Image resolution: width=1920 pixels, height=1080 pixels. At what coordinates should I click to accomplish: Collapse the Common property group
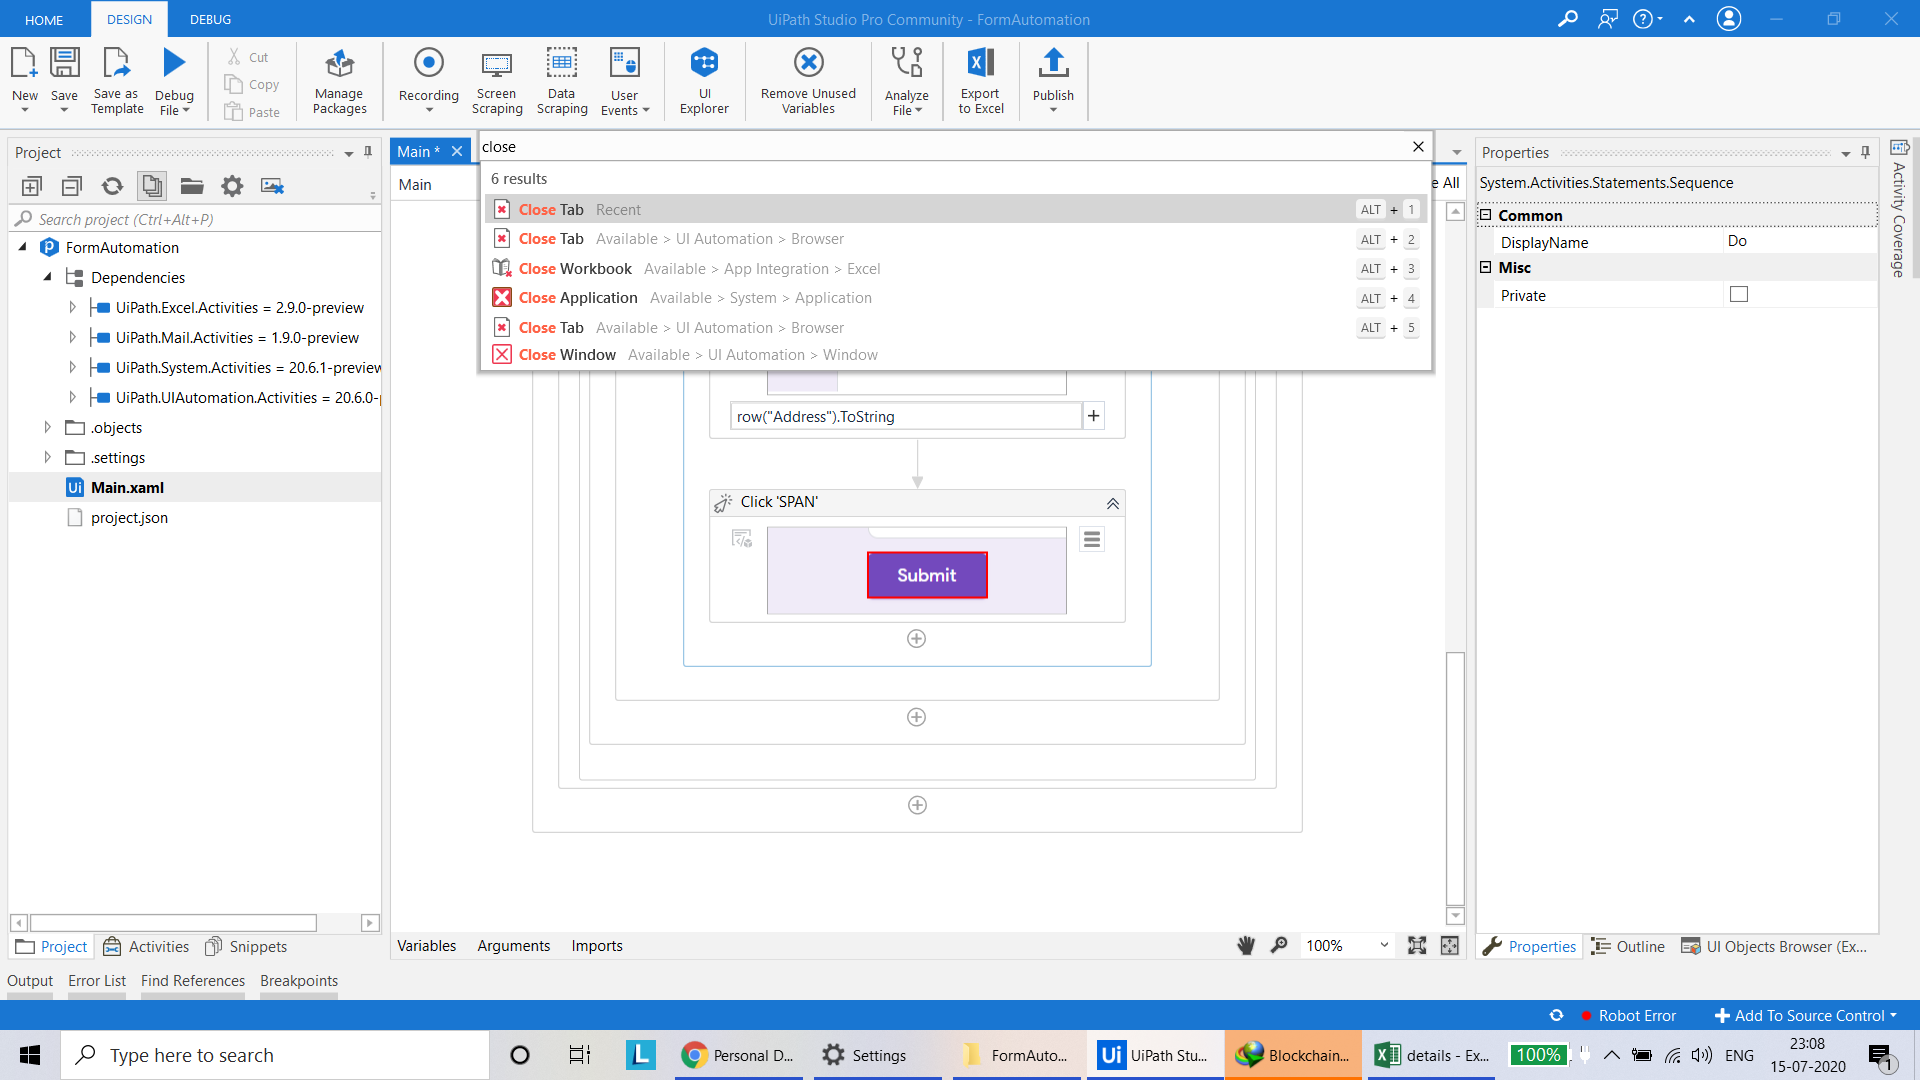1486,215
